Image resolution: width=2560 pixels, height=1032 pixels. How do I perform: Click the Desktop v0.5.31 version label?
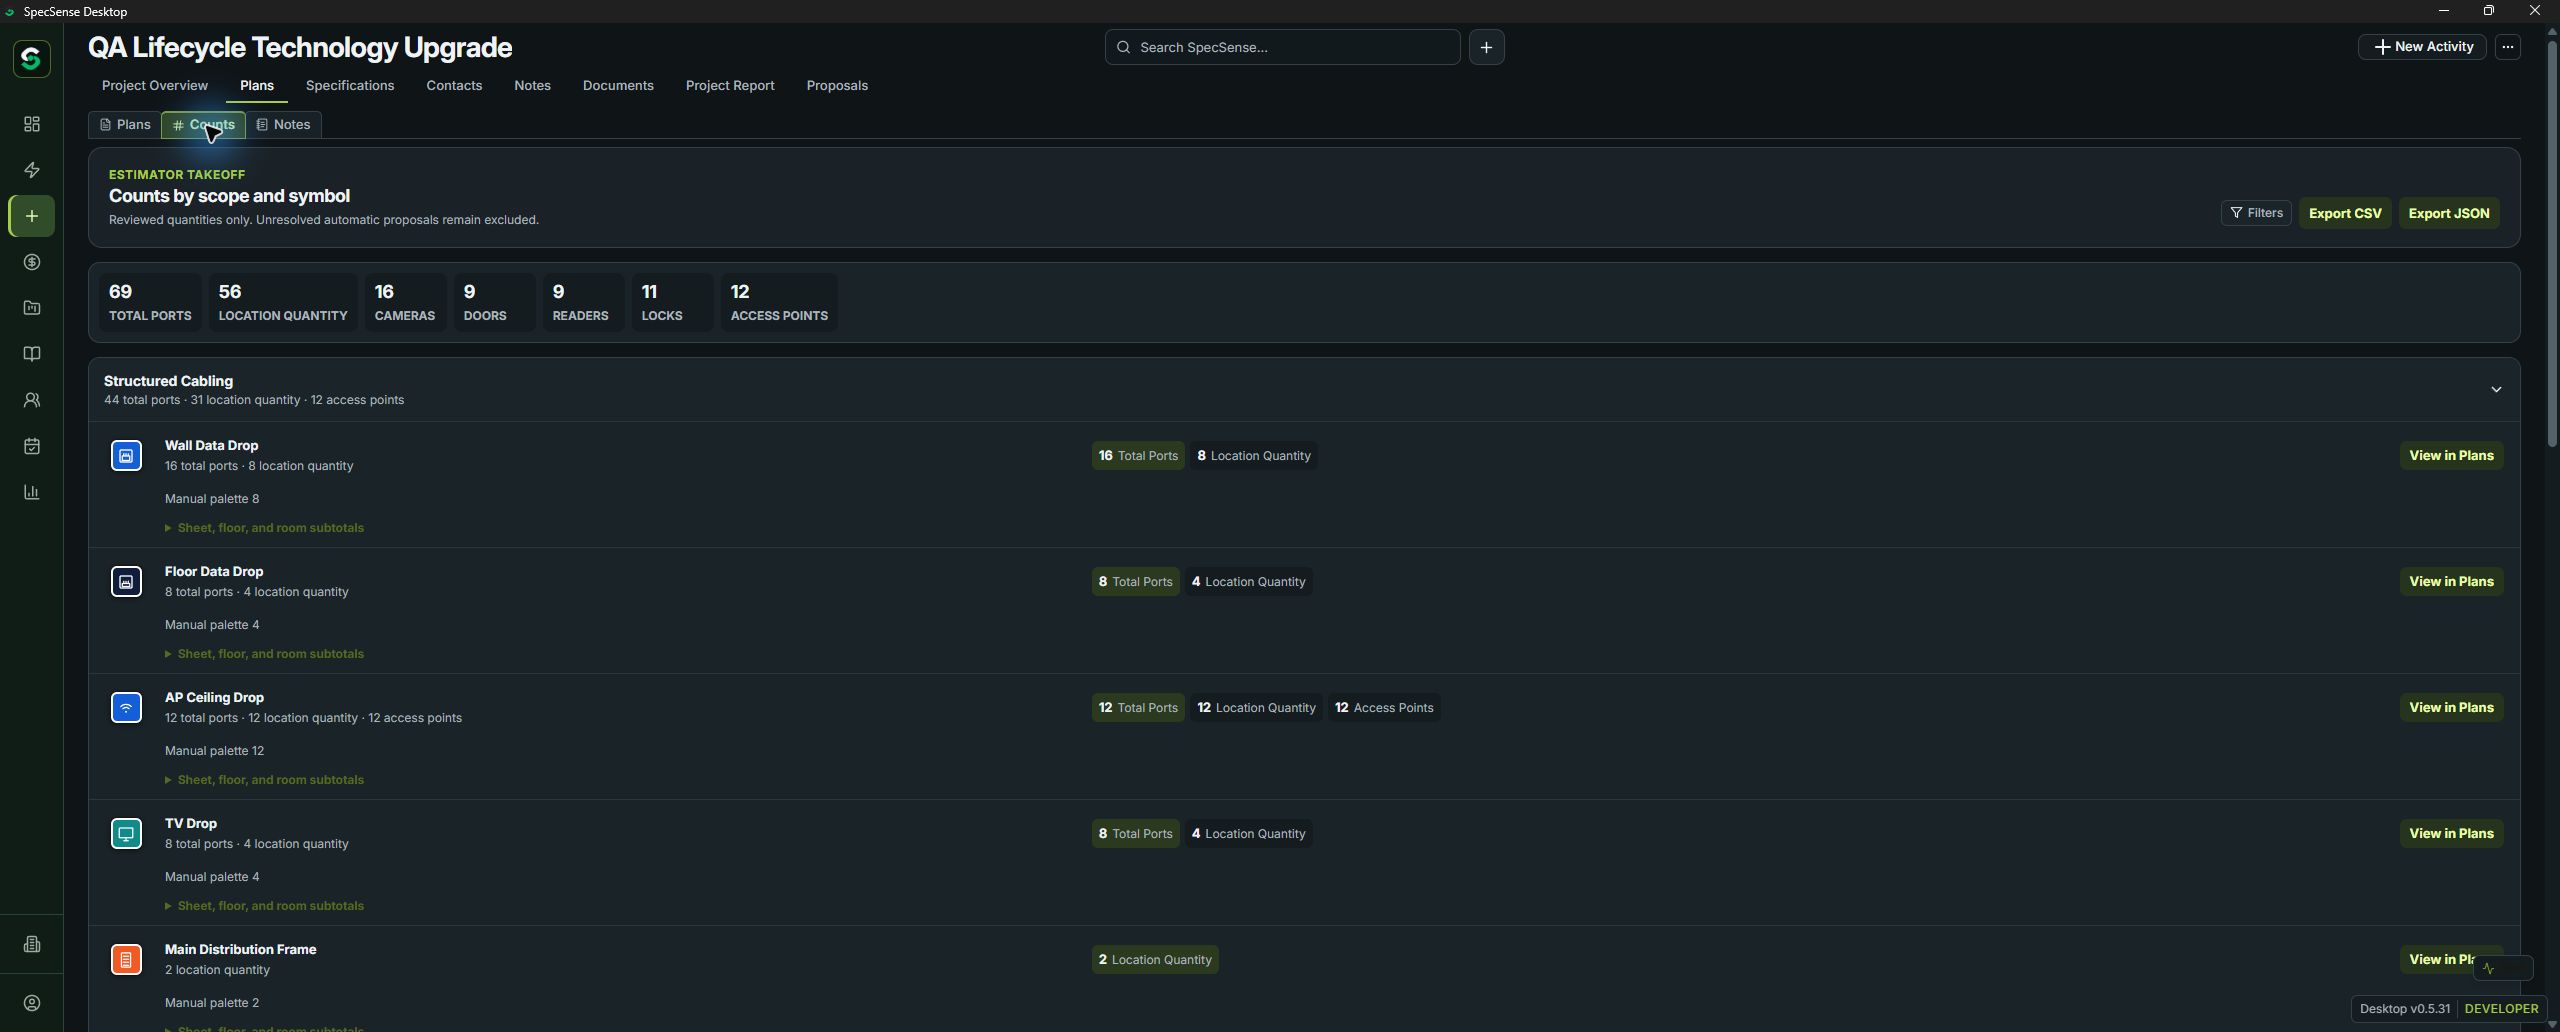[2405, 1009]
